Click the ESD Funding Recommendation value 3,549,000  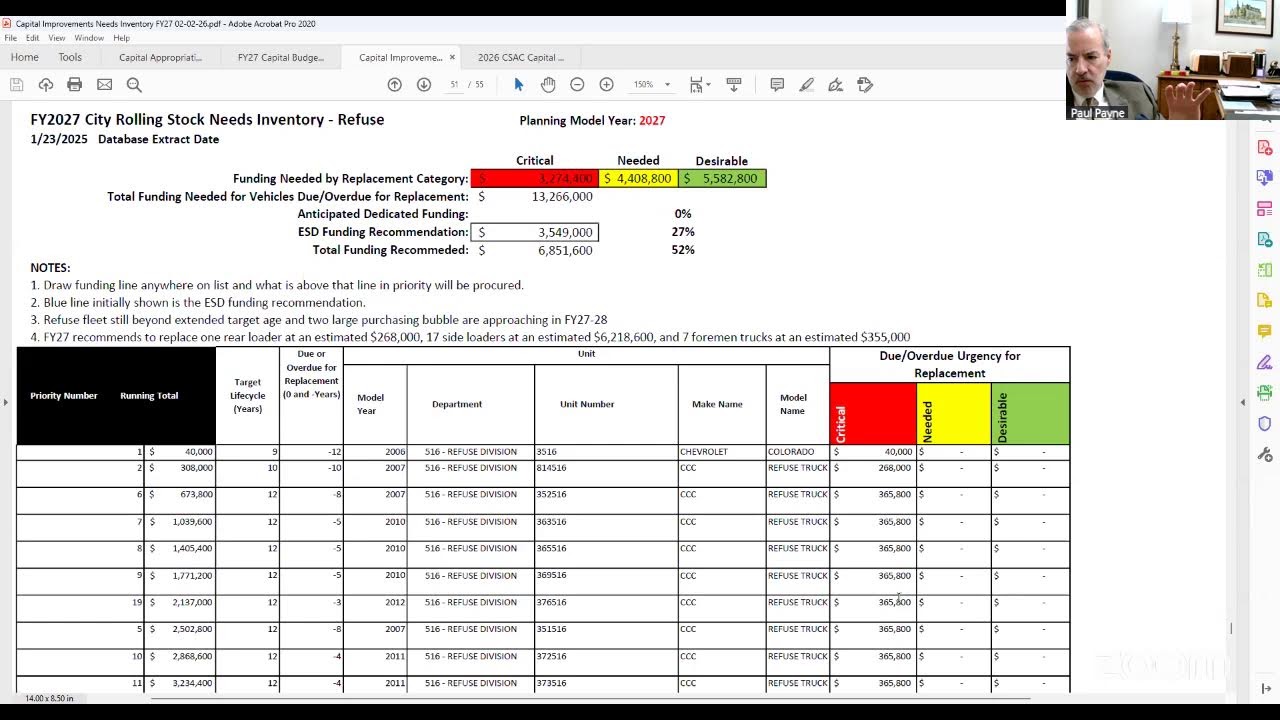535,232
